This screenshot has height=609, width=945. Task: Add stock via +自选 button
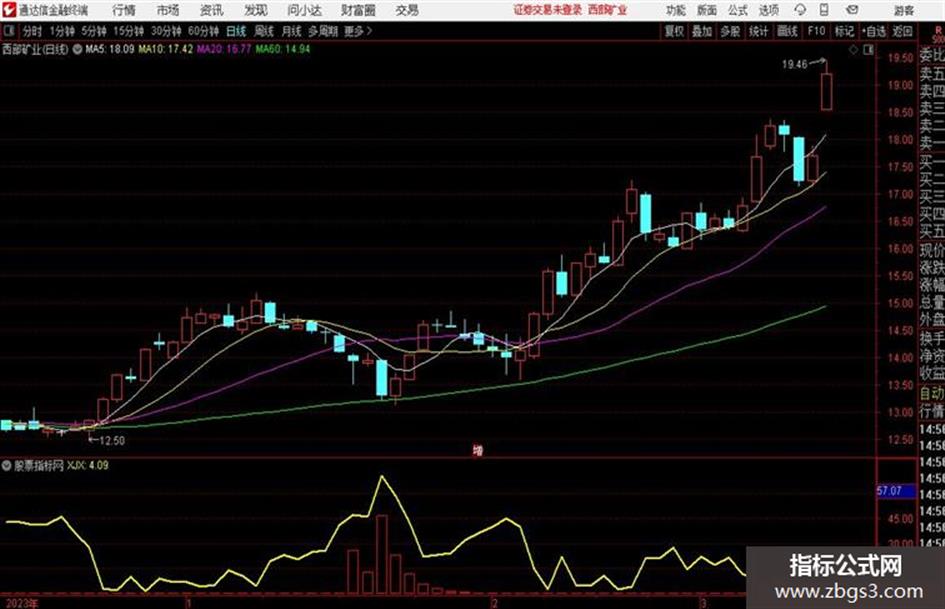click(x=874, y=31)
